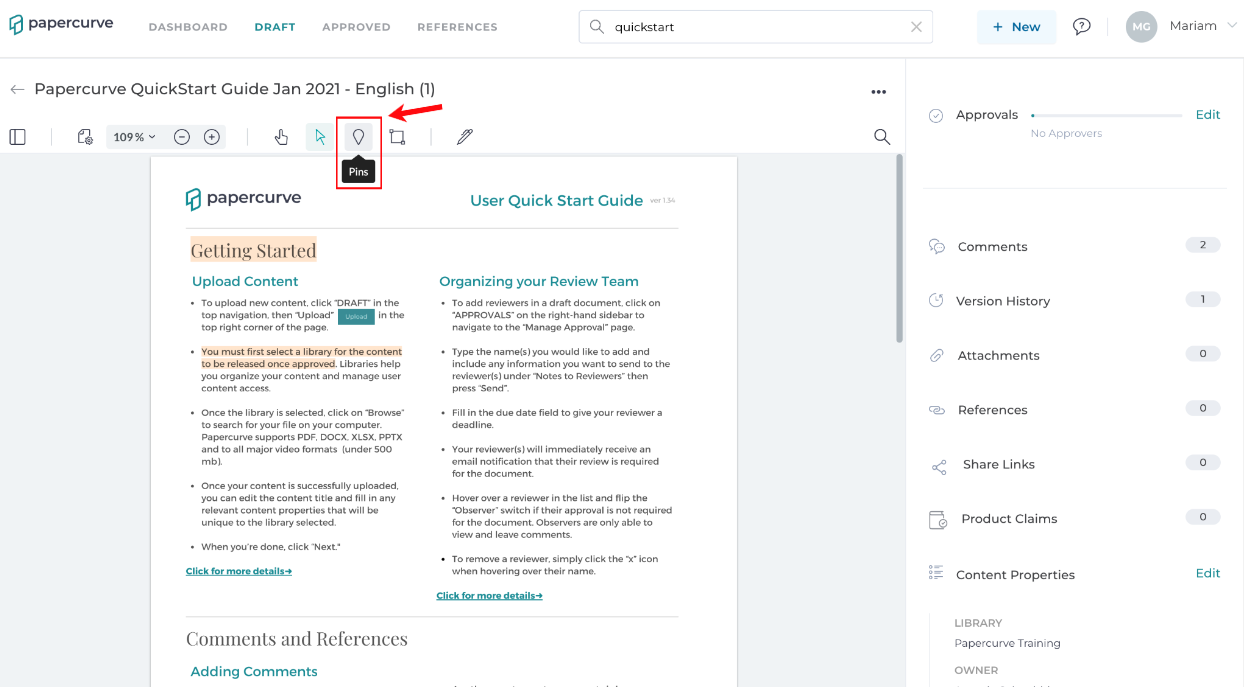Screen dimensions: 1246x687
Task: Click the Papercurve logo
Action: (x=61, y=24)
